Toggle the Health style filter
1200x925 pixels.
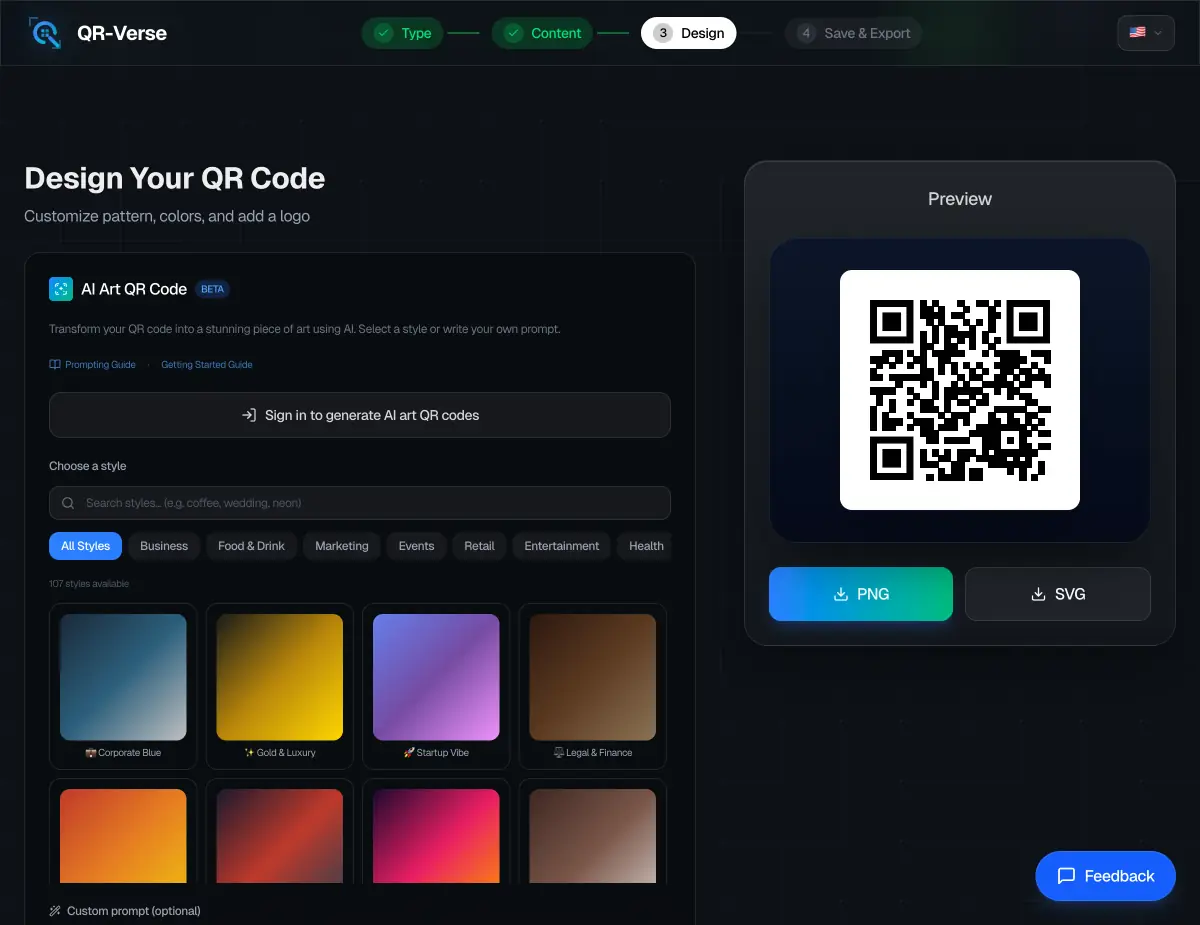645,546
